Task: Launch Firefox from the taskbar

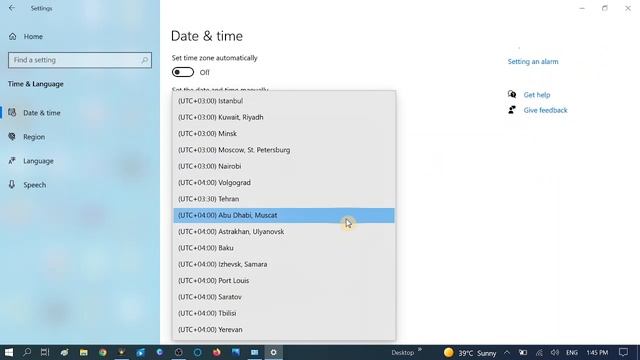Action: (216, 352)
